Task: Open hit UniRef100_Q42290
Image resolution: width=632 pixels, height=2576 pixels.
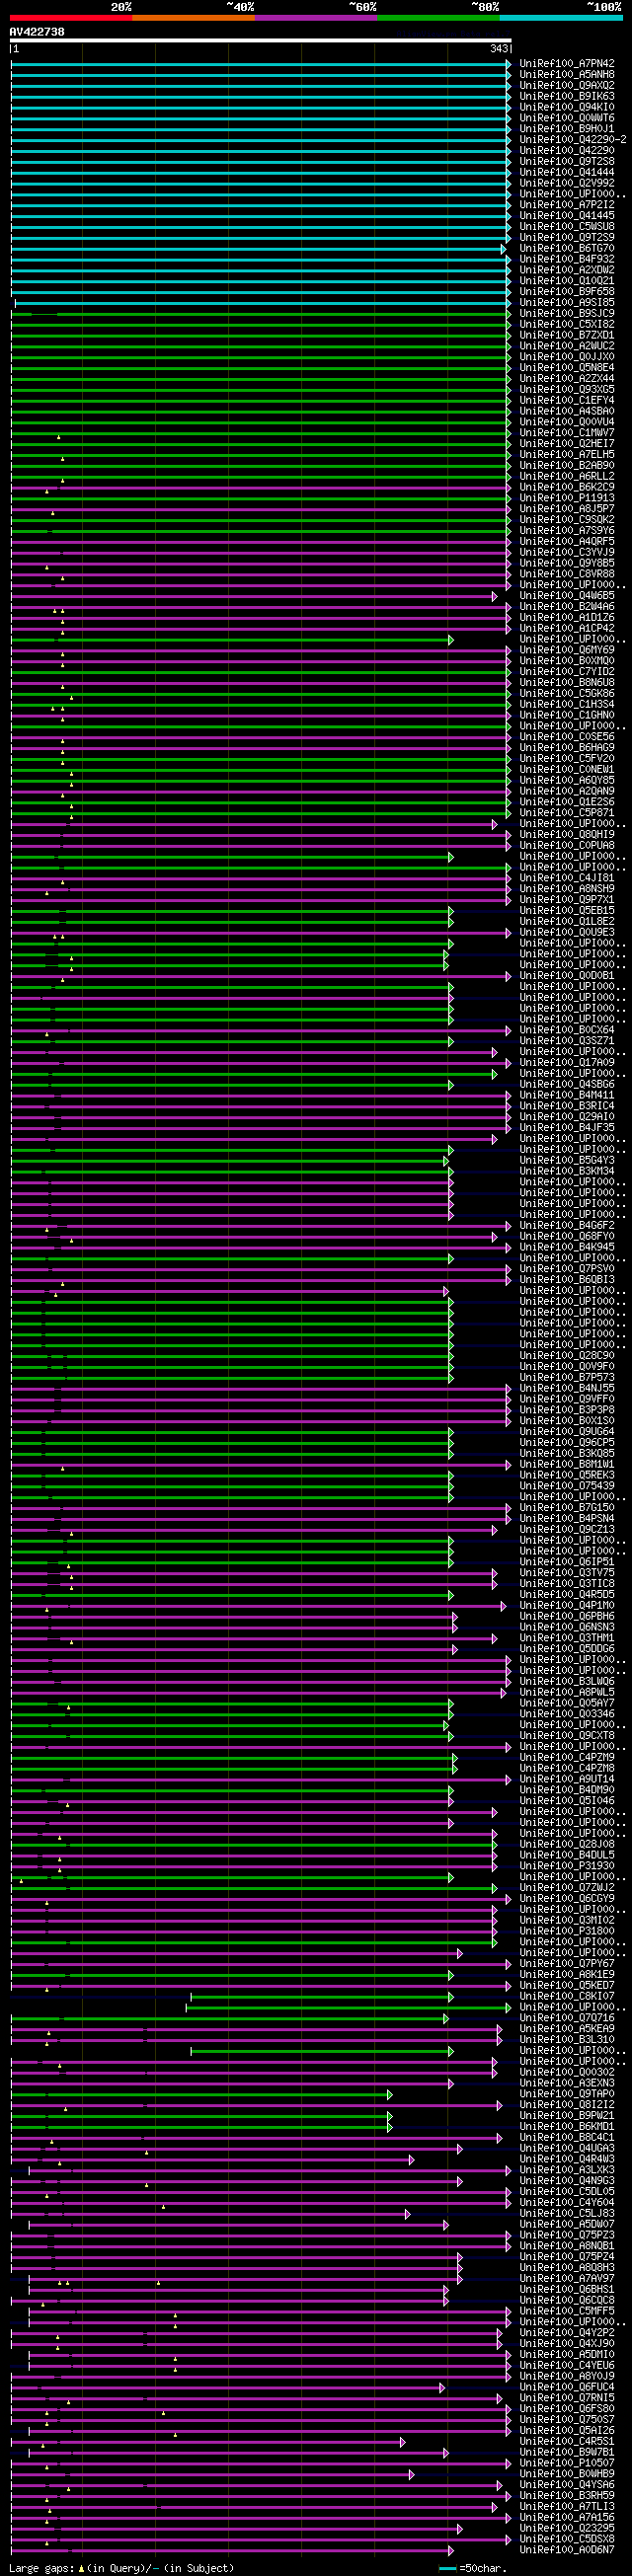Action: click(567, 151)
